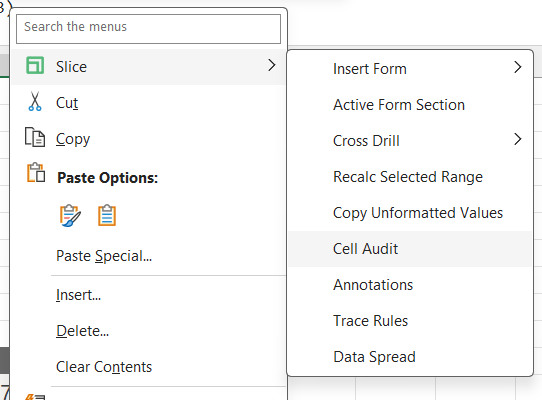This screenshot has width=542, height=400.
Task: Choose Copy from the context menu
Action: [148, 139]
